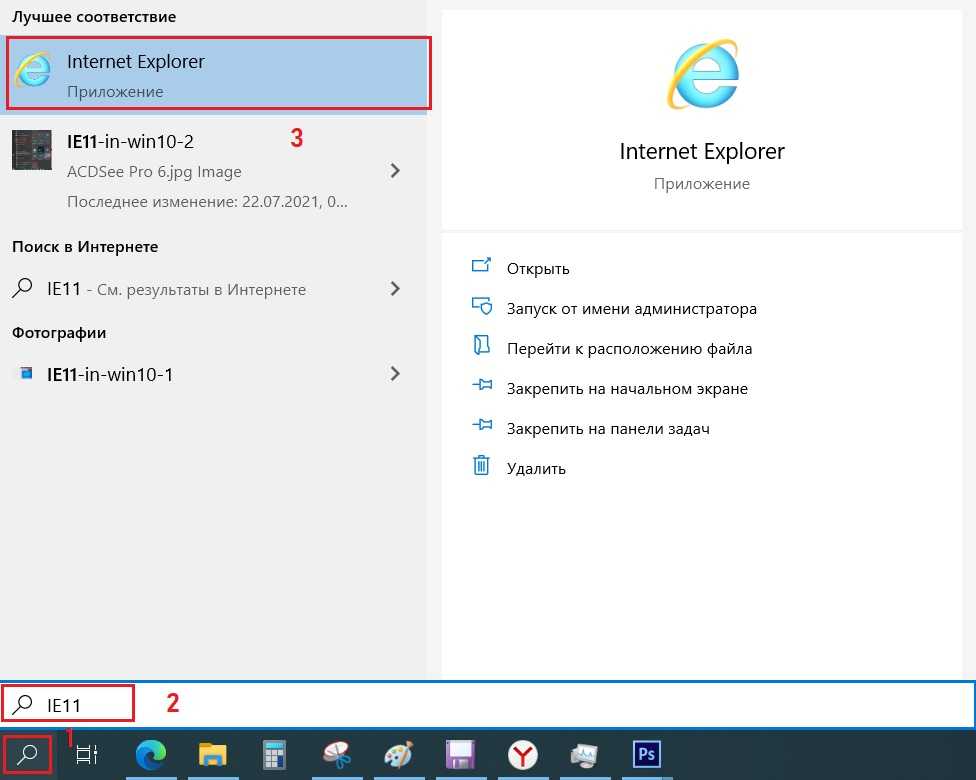Viewport: 976px width, 780px height.
Task: Launch Yandex Browser from the taskbar
Action: [522, 755]
